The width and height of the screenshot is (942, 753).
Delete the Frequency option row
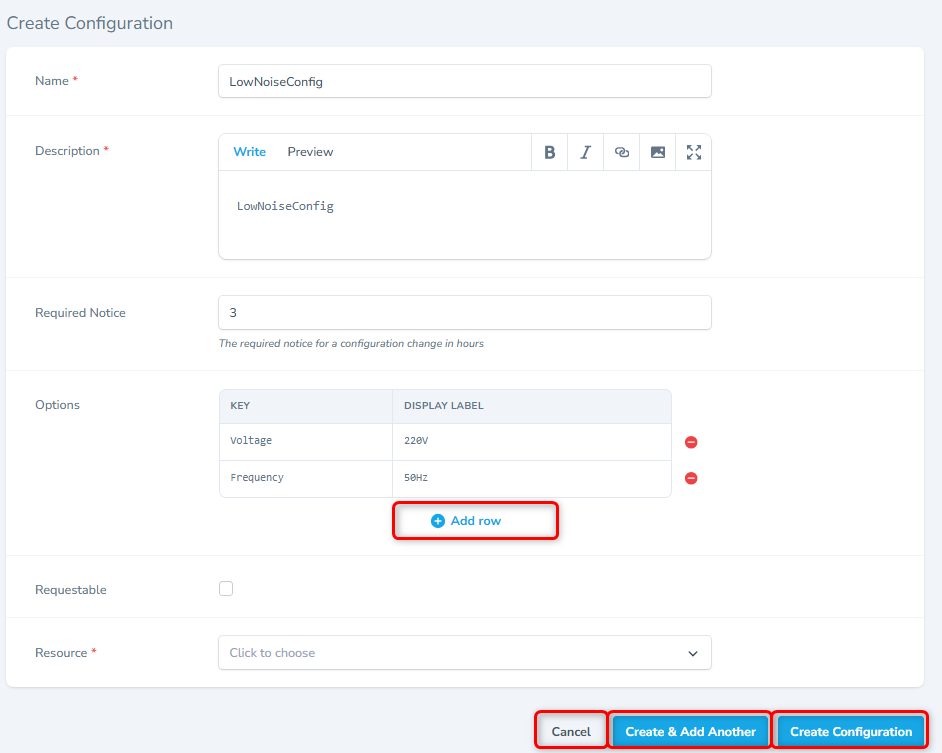(690, 478)
